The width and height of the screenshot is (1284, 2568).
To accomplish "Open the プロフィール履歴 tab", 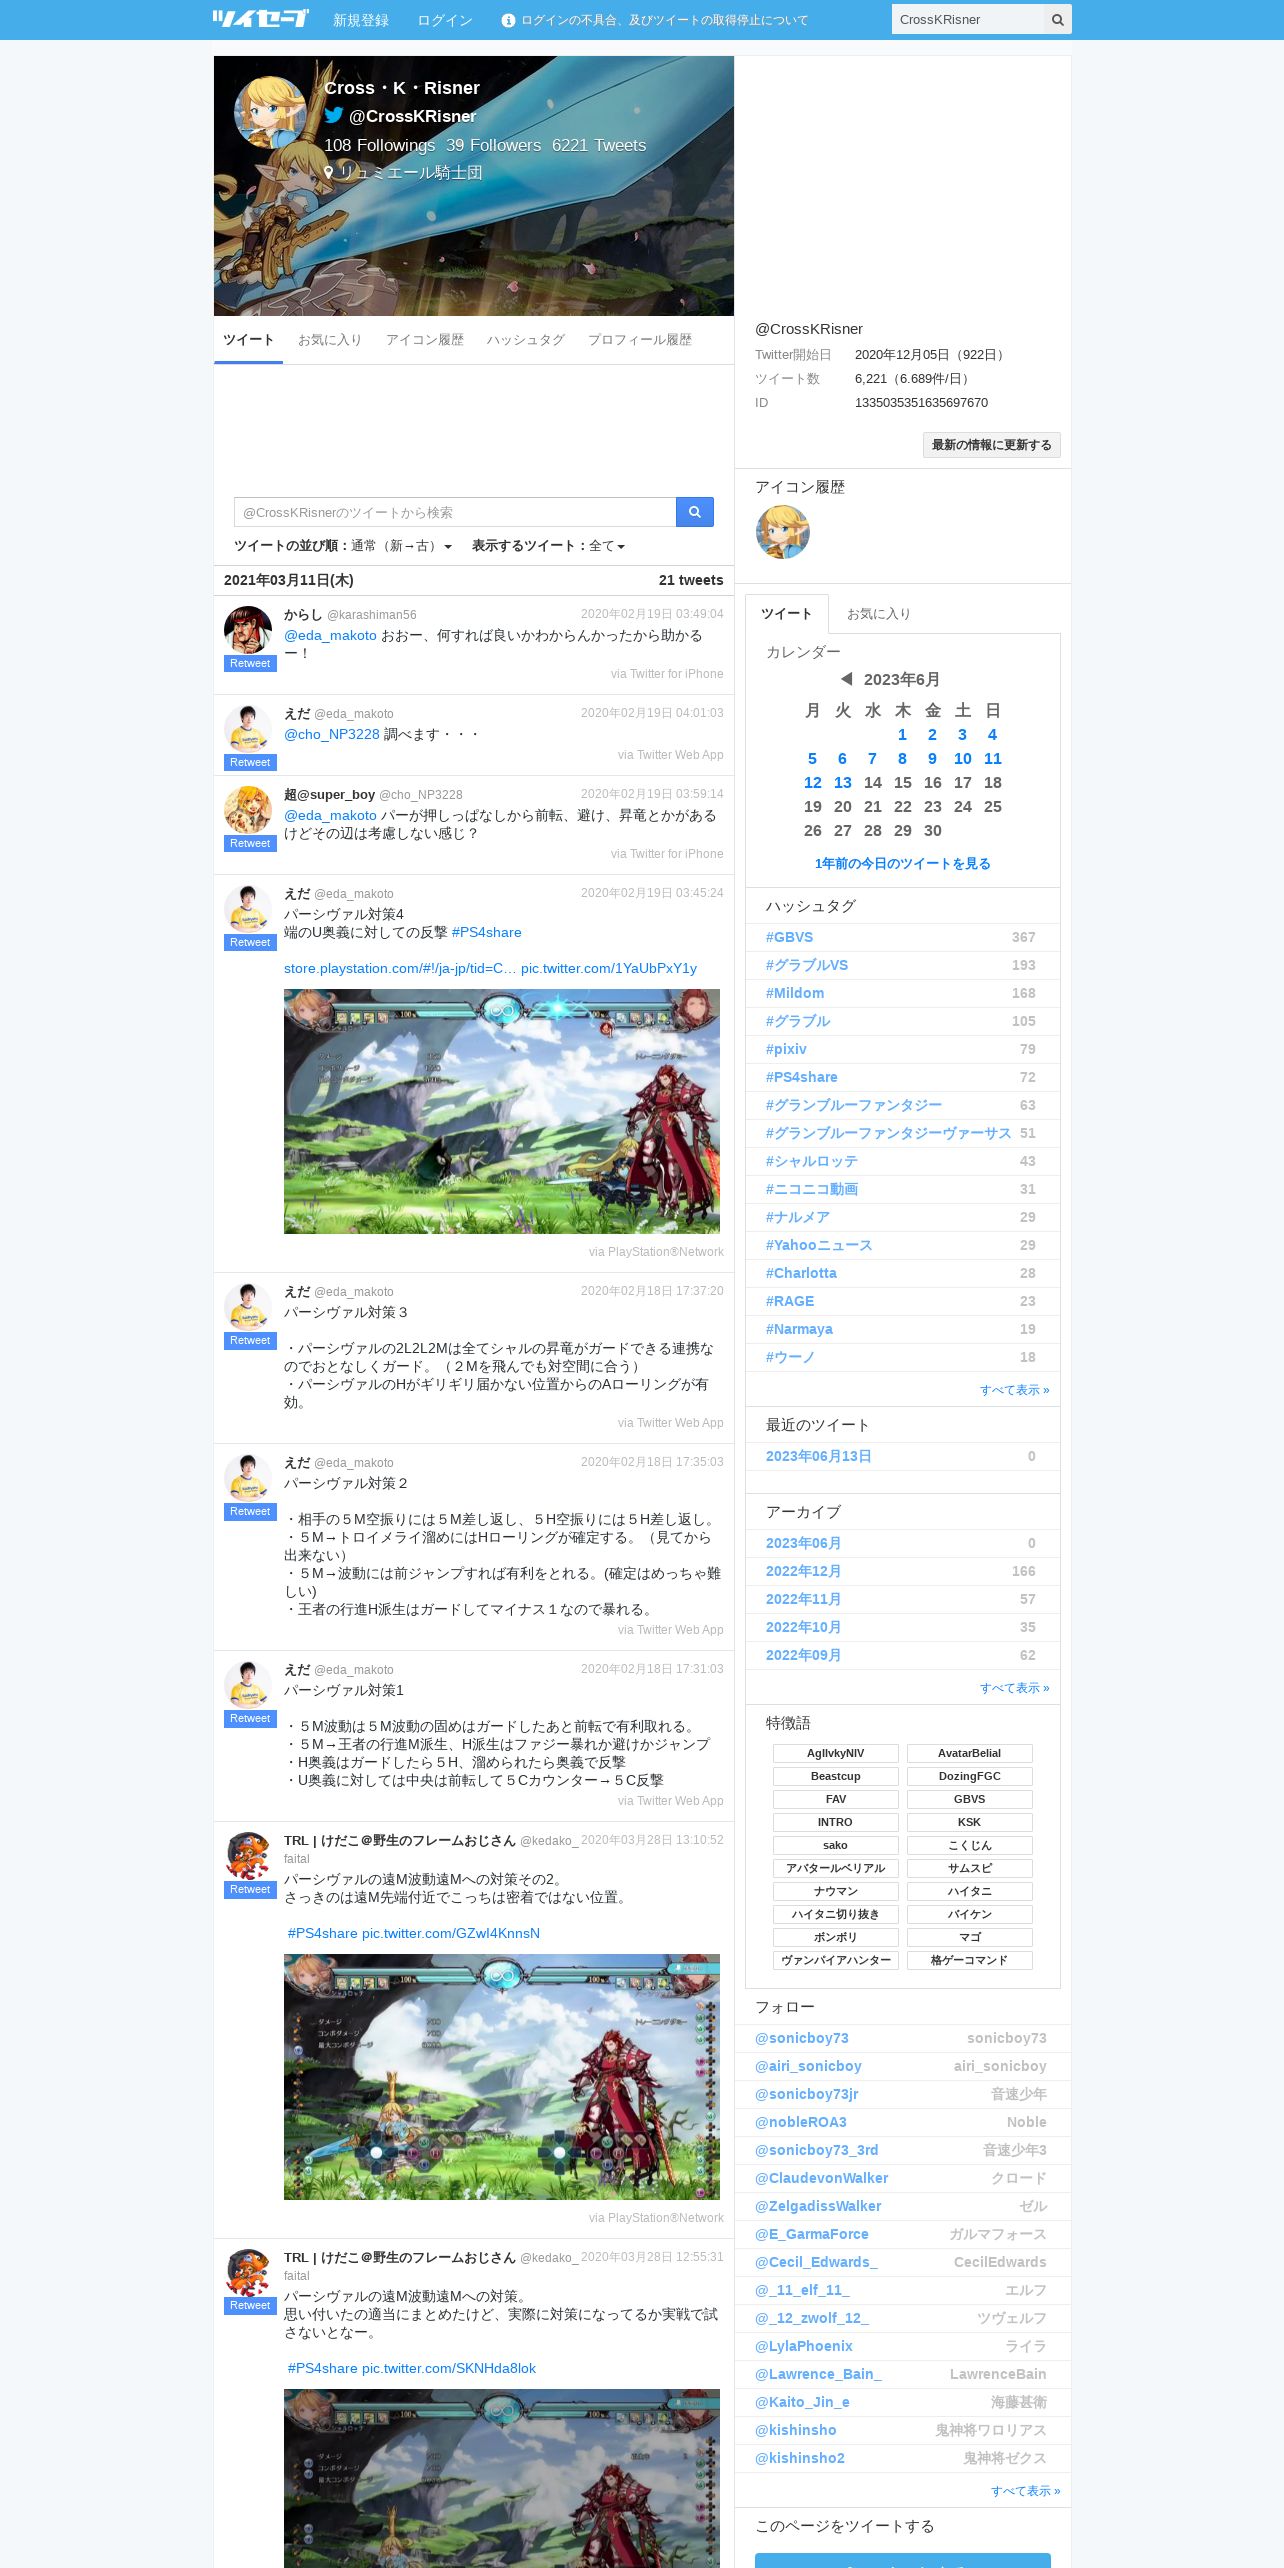I will pos(639,340).
